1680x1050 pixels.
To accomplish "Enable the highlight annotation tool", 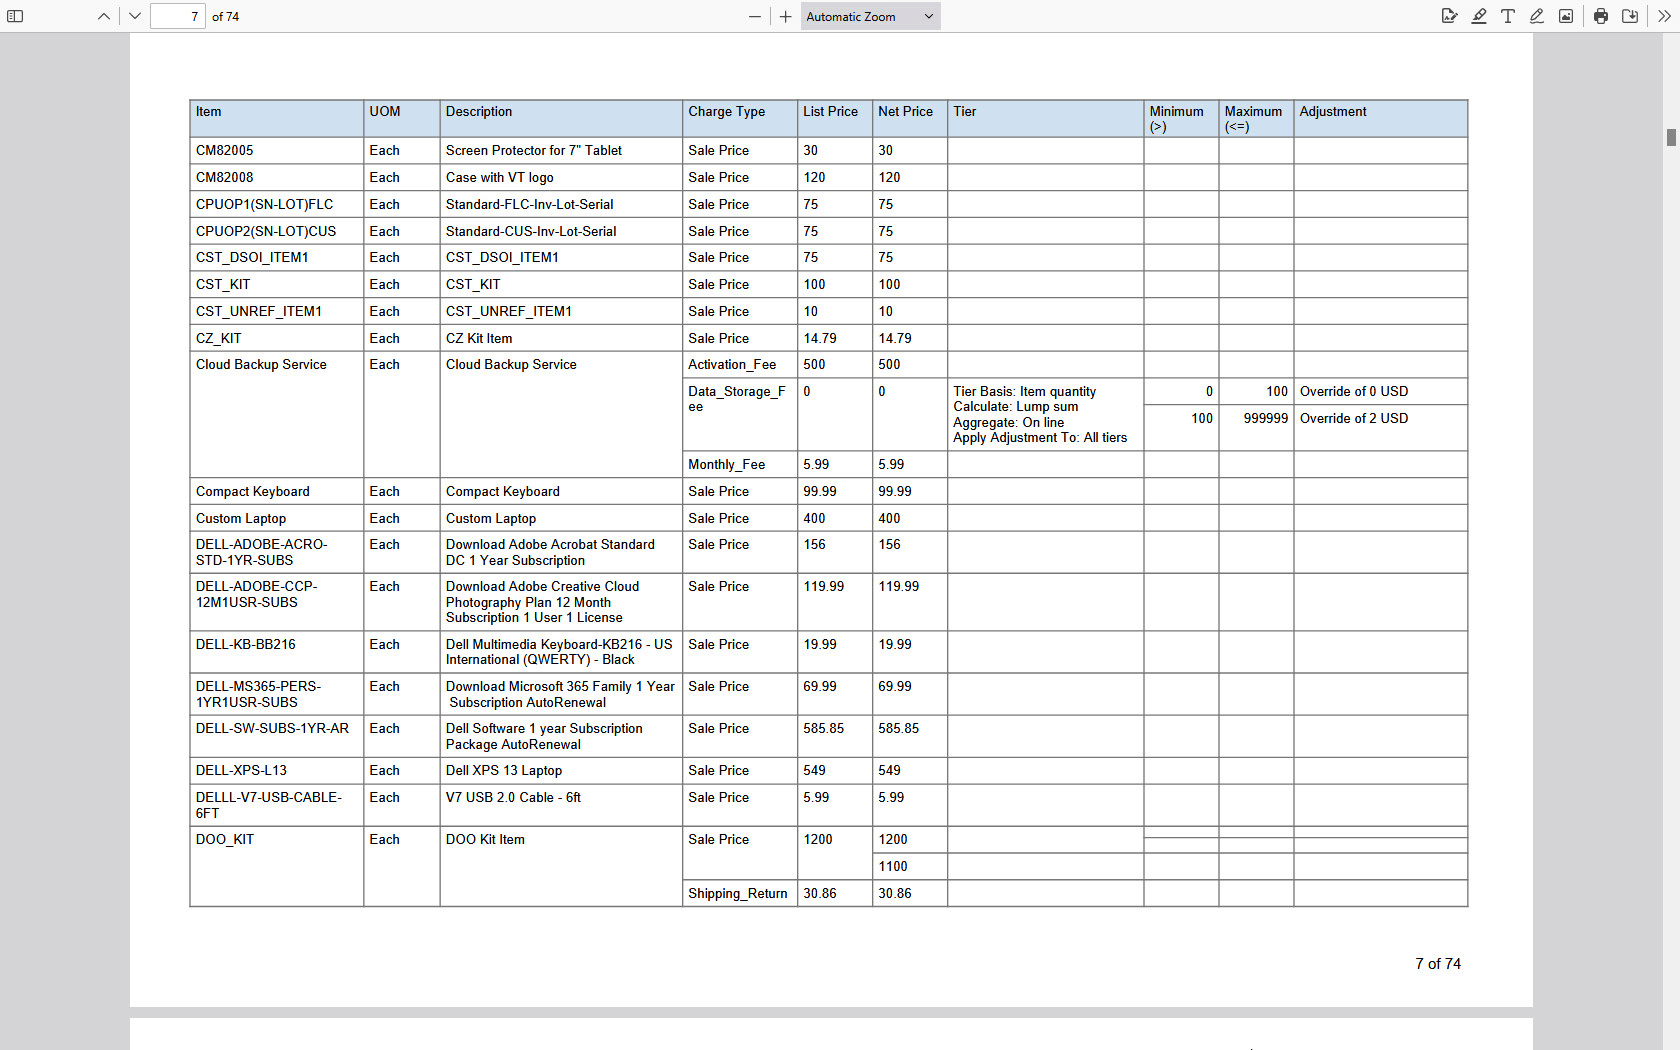I will (1479, 16).
